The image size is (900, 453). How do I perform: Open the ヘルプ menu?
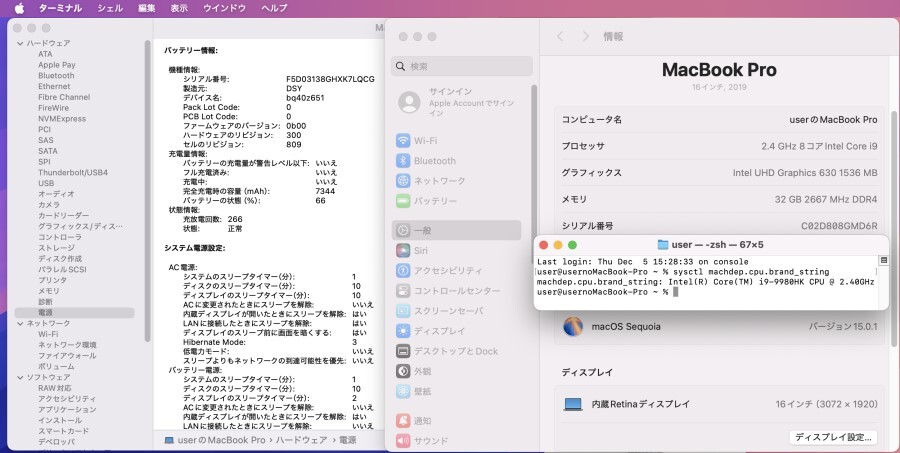(x=274, y=8)
